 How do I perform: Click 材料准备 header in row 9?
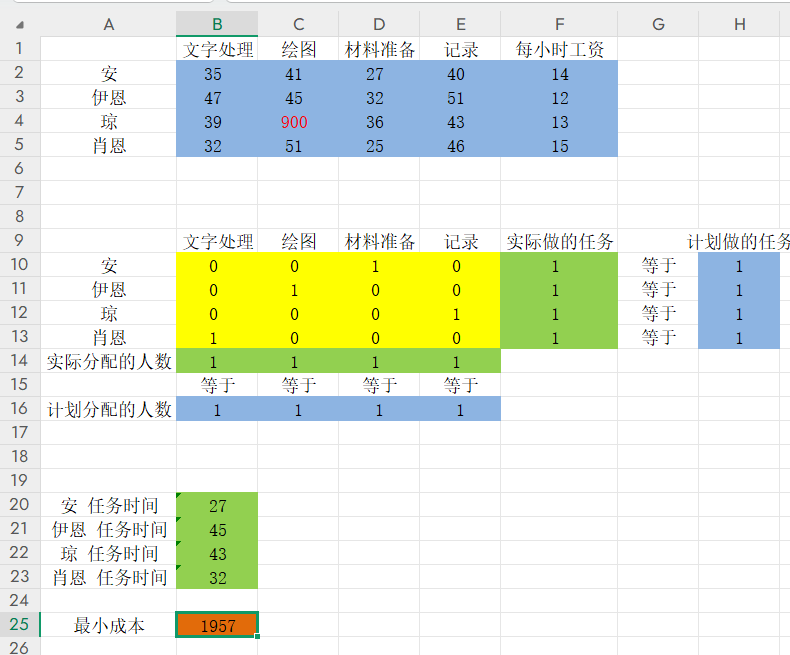click(379, 241)
